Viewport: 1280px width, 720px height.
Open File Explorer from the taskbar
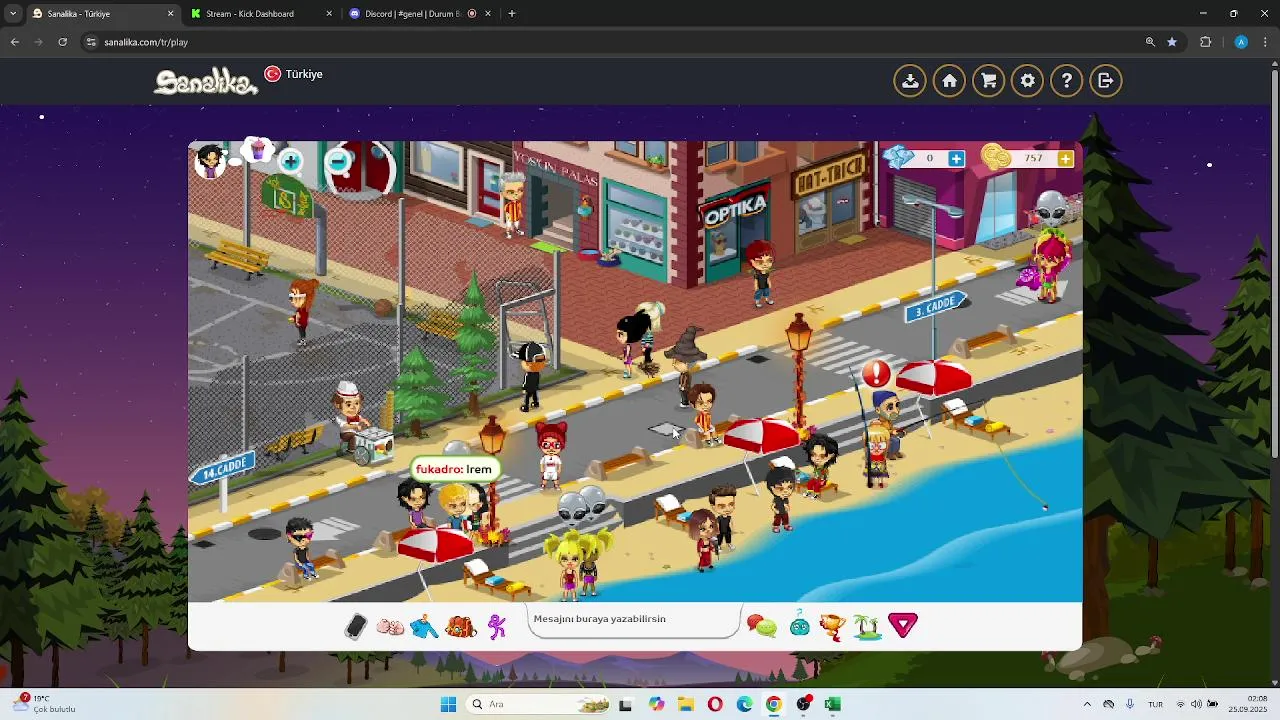tap(685, 704)
